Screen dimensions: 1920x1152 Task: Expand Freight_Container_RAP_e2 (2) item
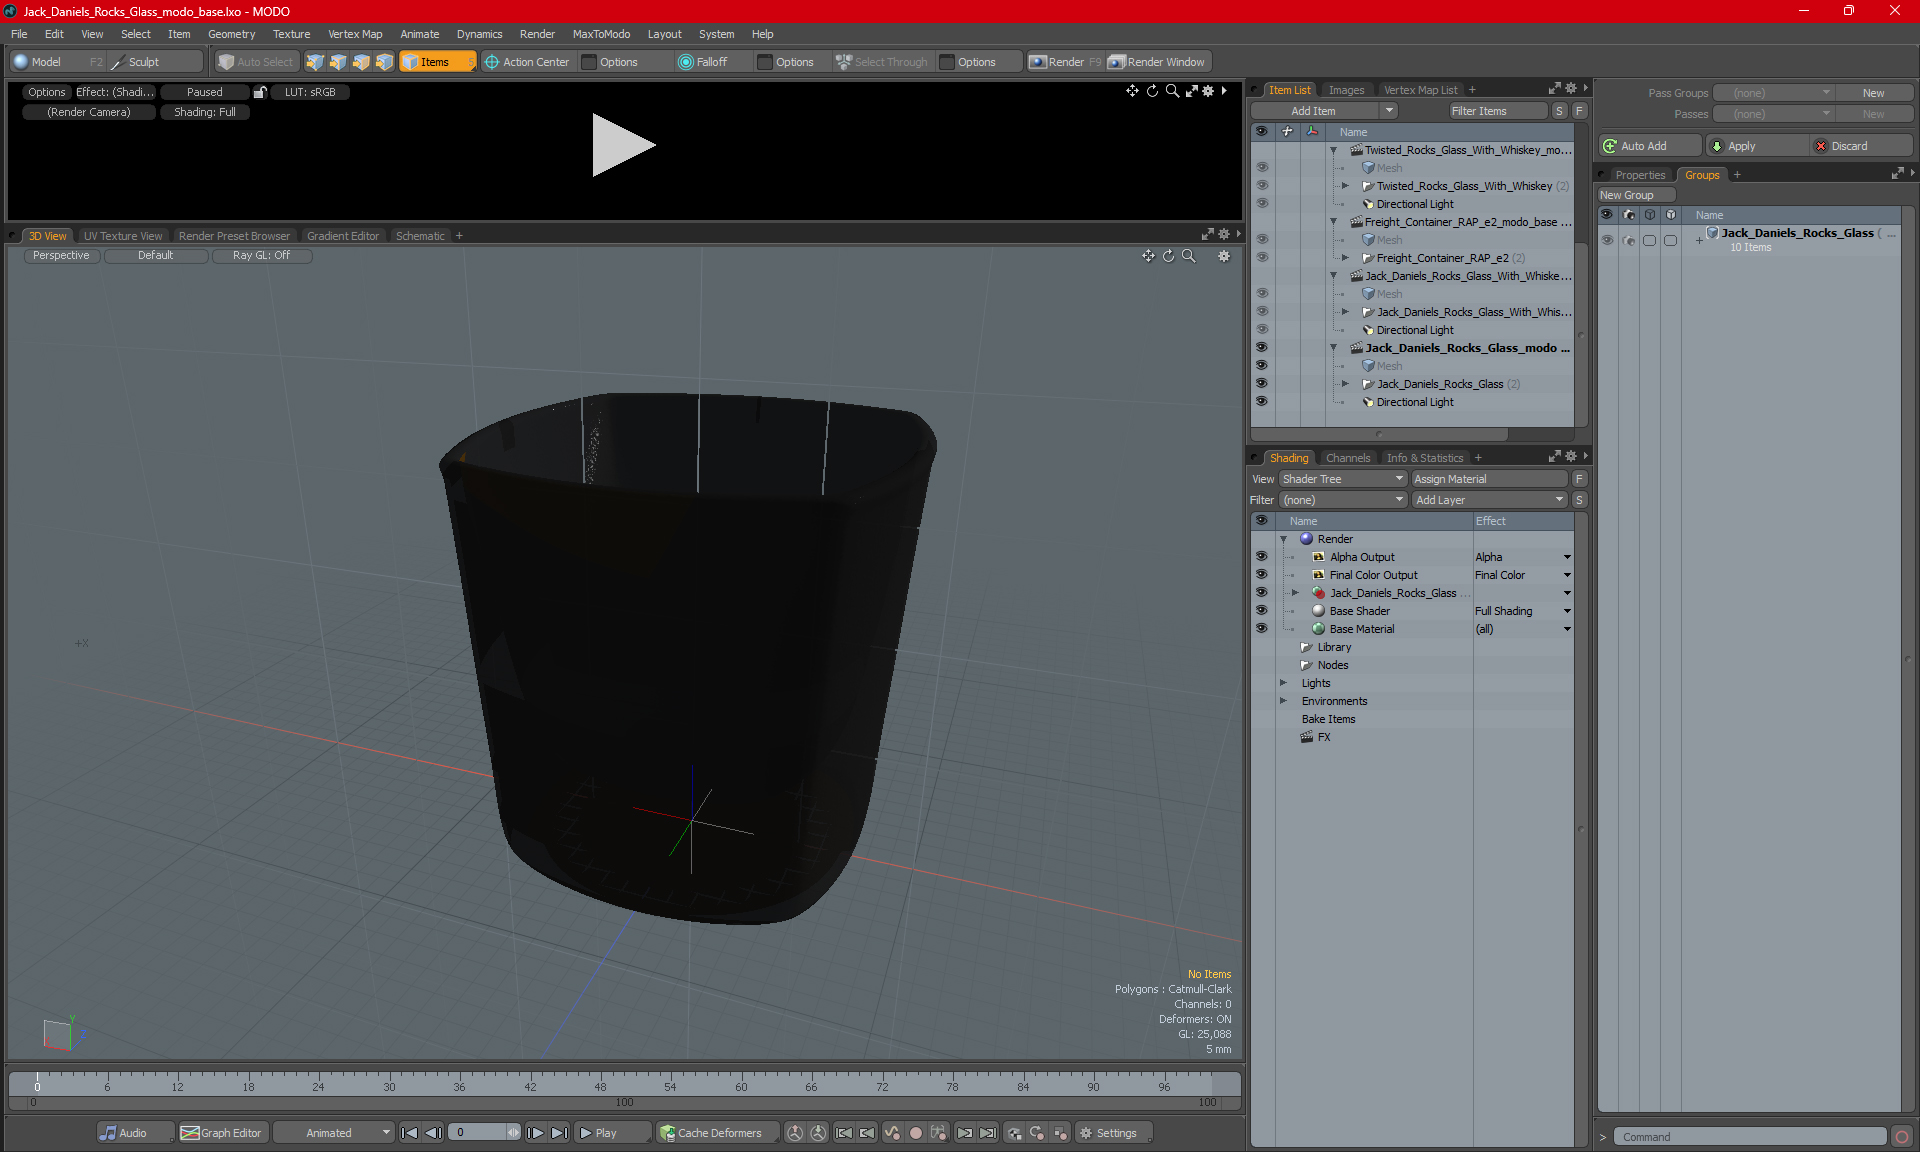[1345, 258]
